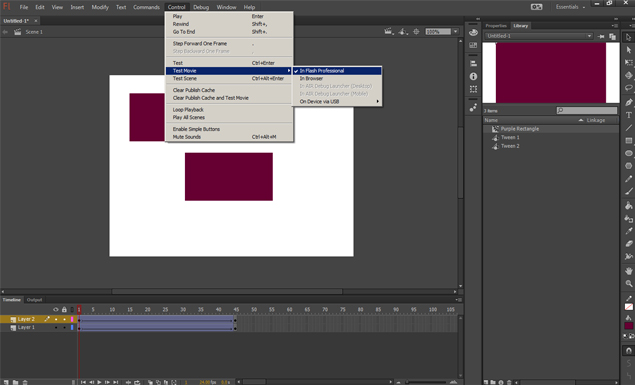The width and height of the screenshot is (635, 385).
Task: Sort library by Name column arrow
Action: tap(581, 120)
